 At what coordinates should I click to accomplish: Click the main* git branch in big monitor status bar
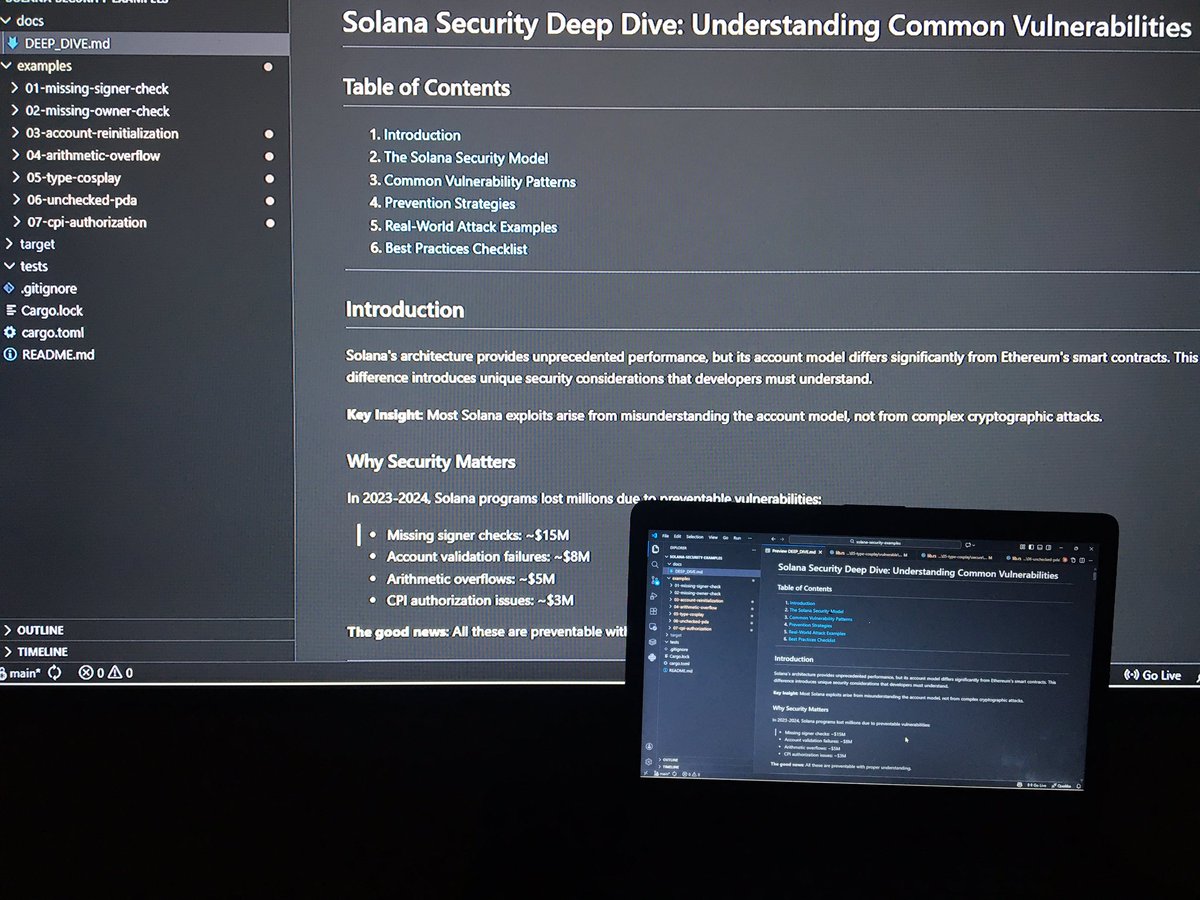[22, 674]
